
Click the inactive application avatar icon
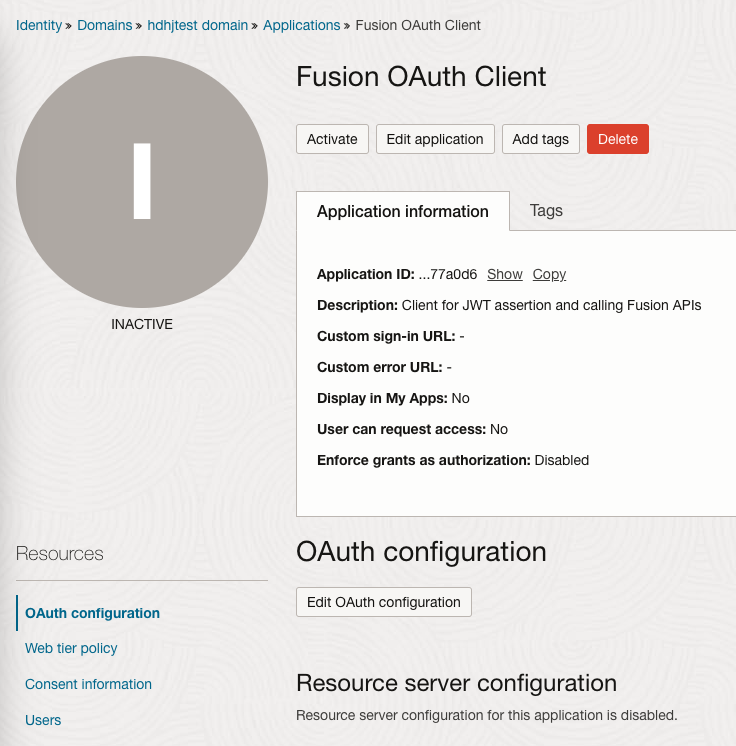click(142, 182)
